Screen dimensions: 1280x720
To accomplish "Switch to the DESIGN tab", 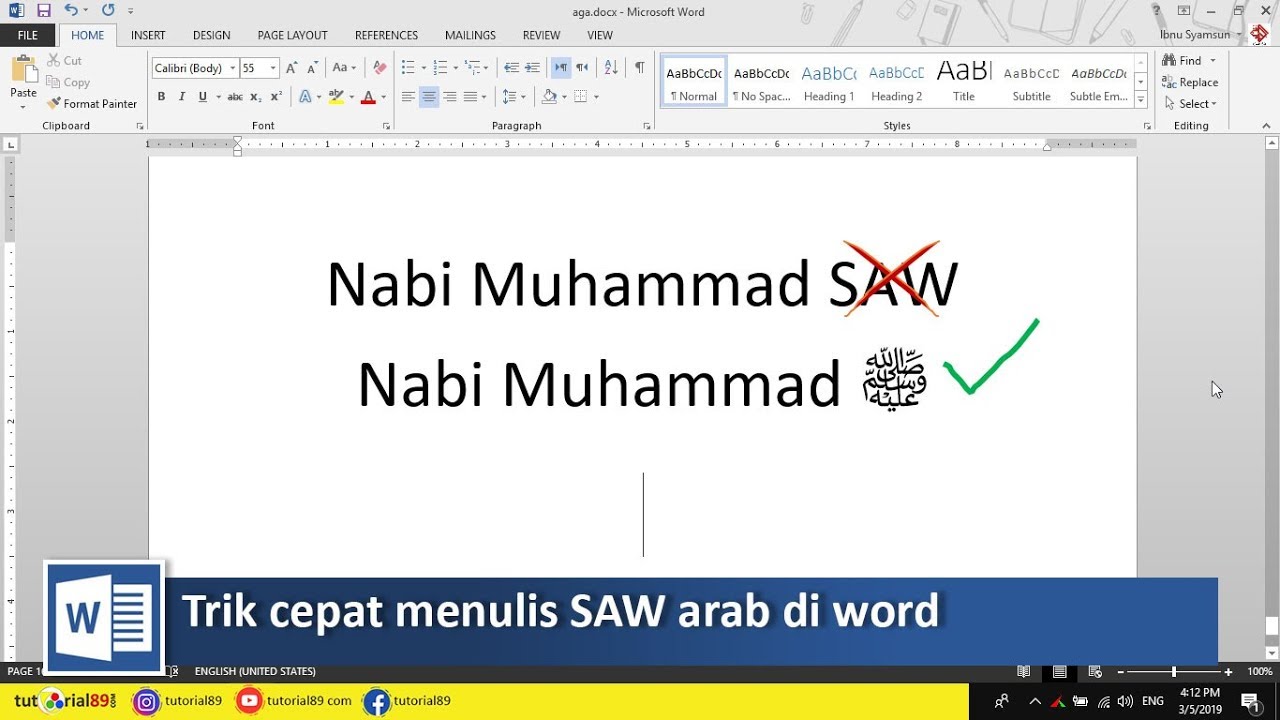I will point(211,35).
